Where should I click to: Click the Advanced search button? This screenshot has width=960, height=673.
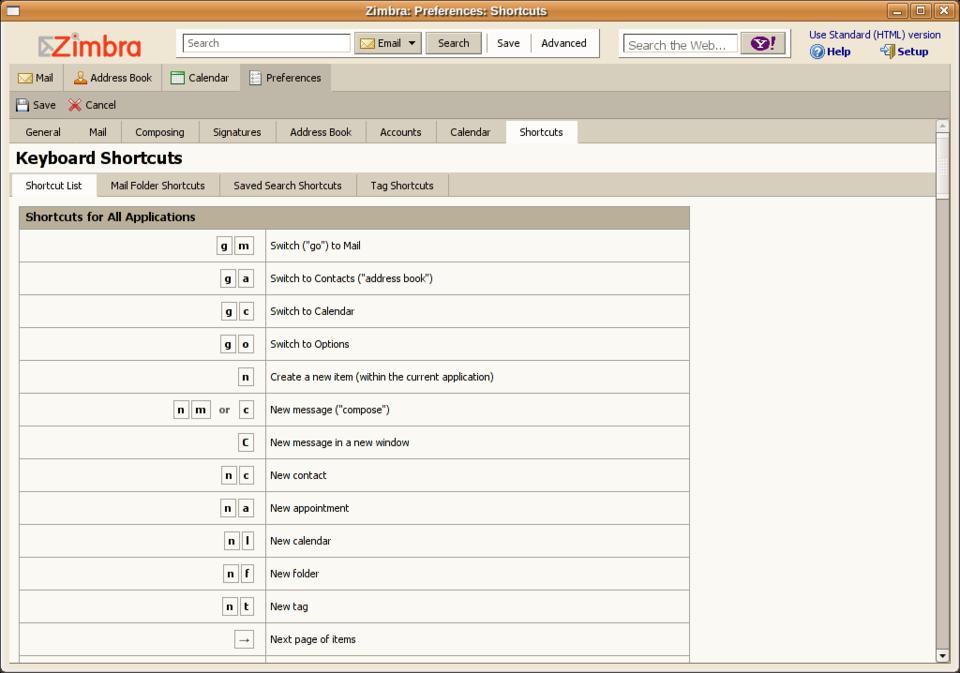(563, 43)
